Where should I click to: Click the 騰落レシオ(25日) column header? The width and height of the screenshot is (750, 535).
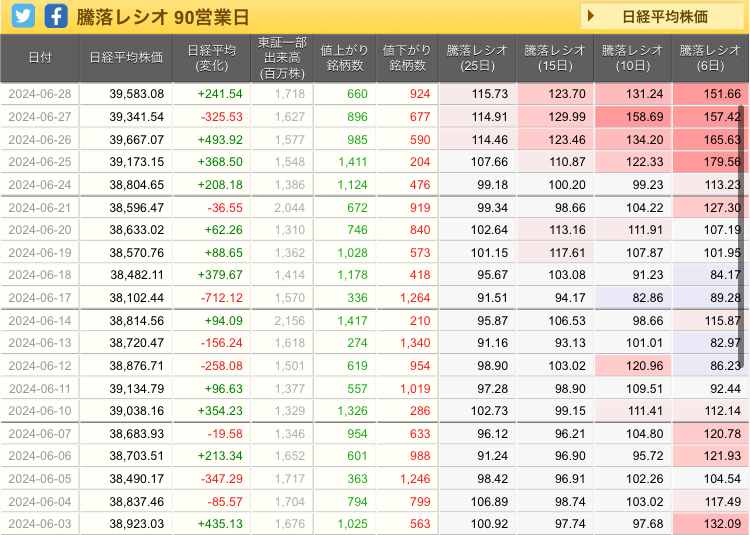point(477,58)
